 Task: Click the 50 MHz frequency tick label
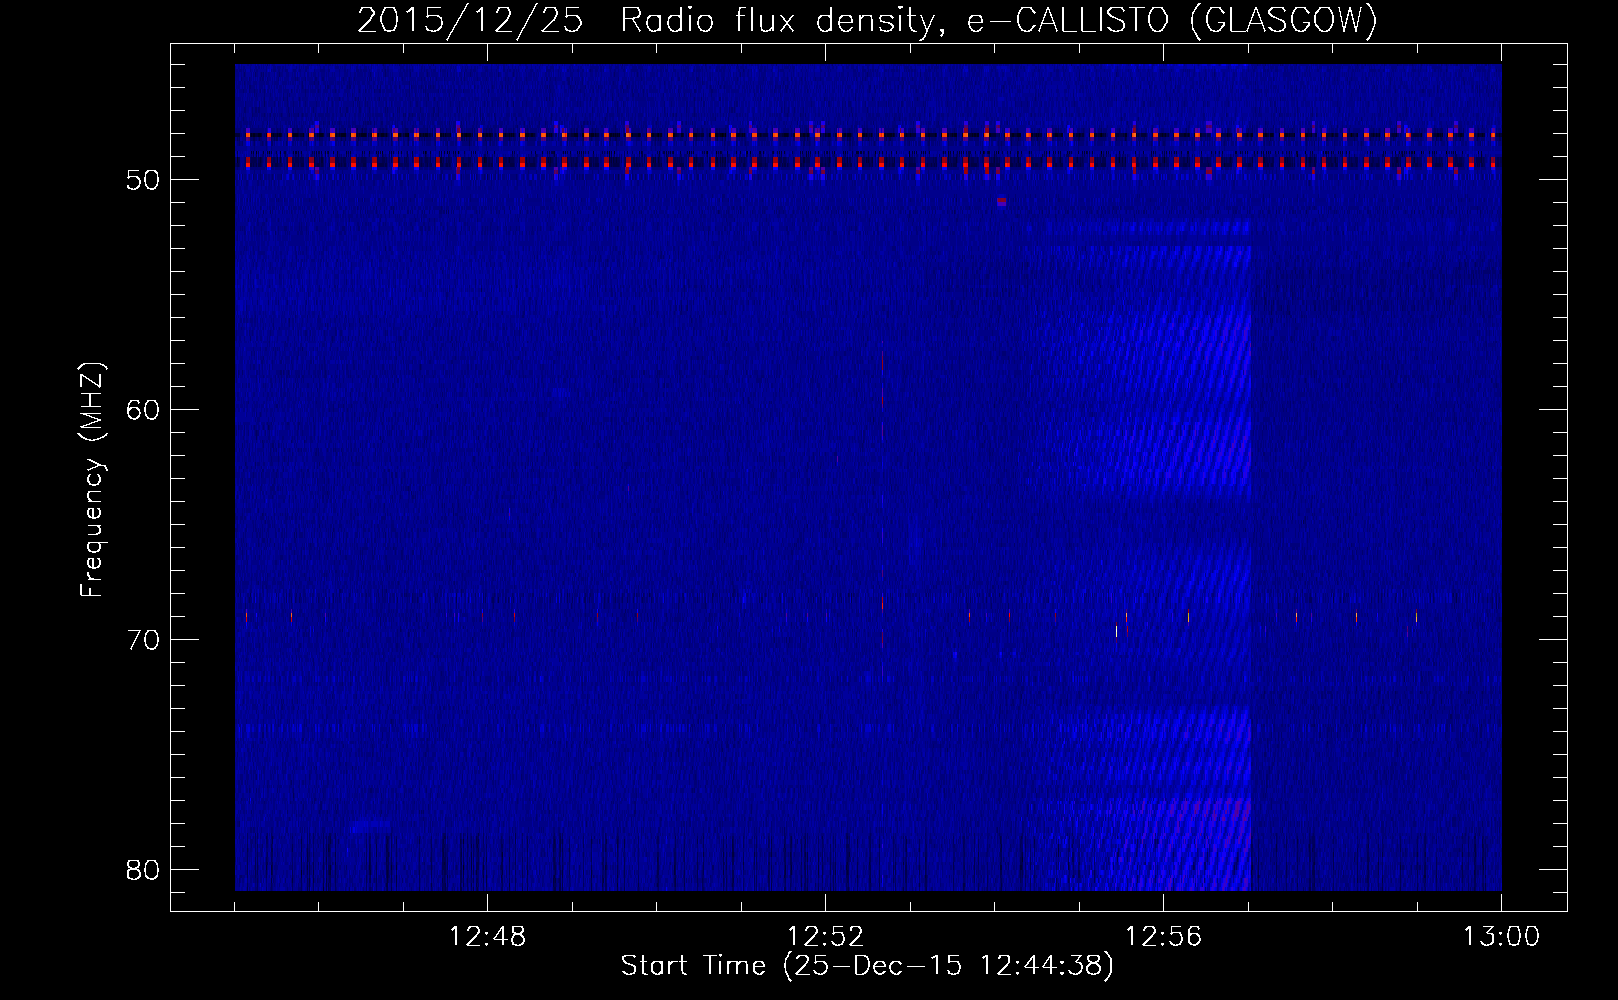[x=144, y=180]
